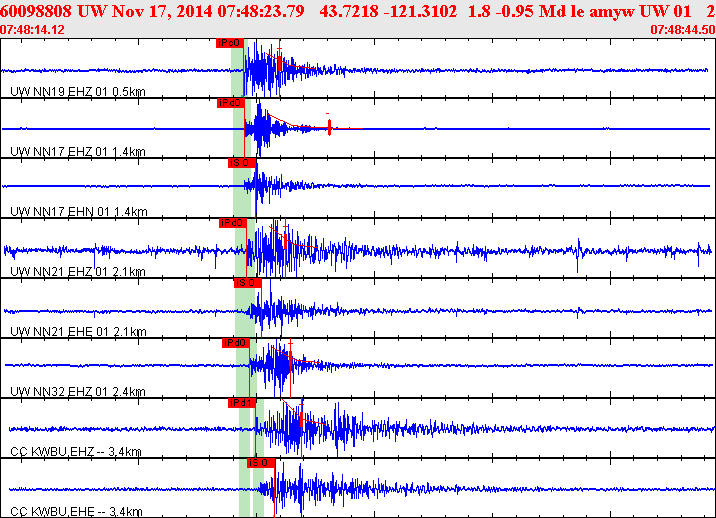Click the label 'UW NN19 EHZ 01 0.5km'
This screenshot has width=716, height=518.
(x=78, y=92)
